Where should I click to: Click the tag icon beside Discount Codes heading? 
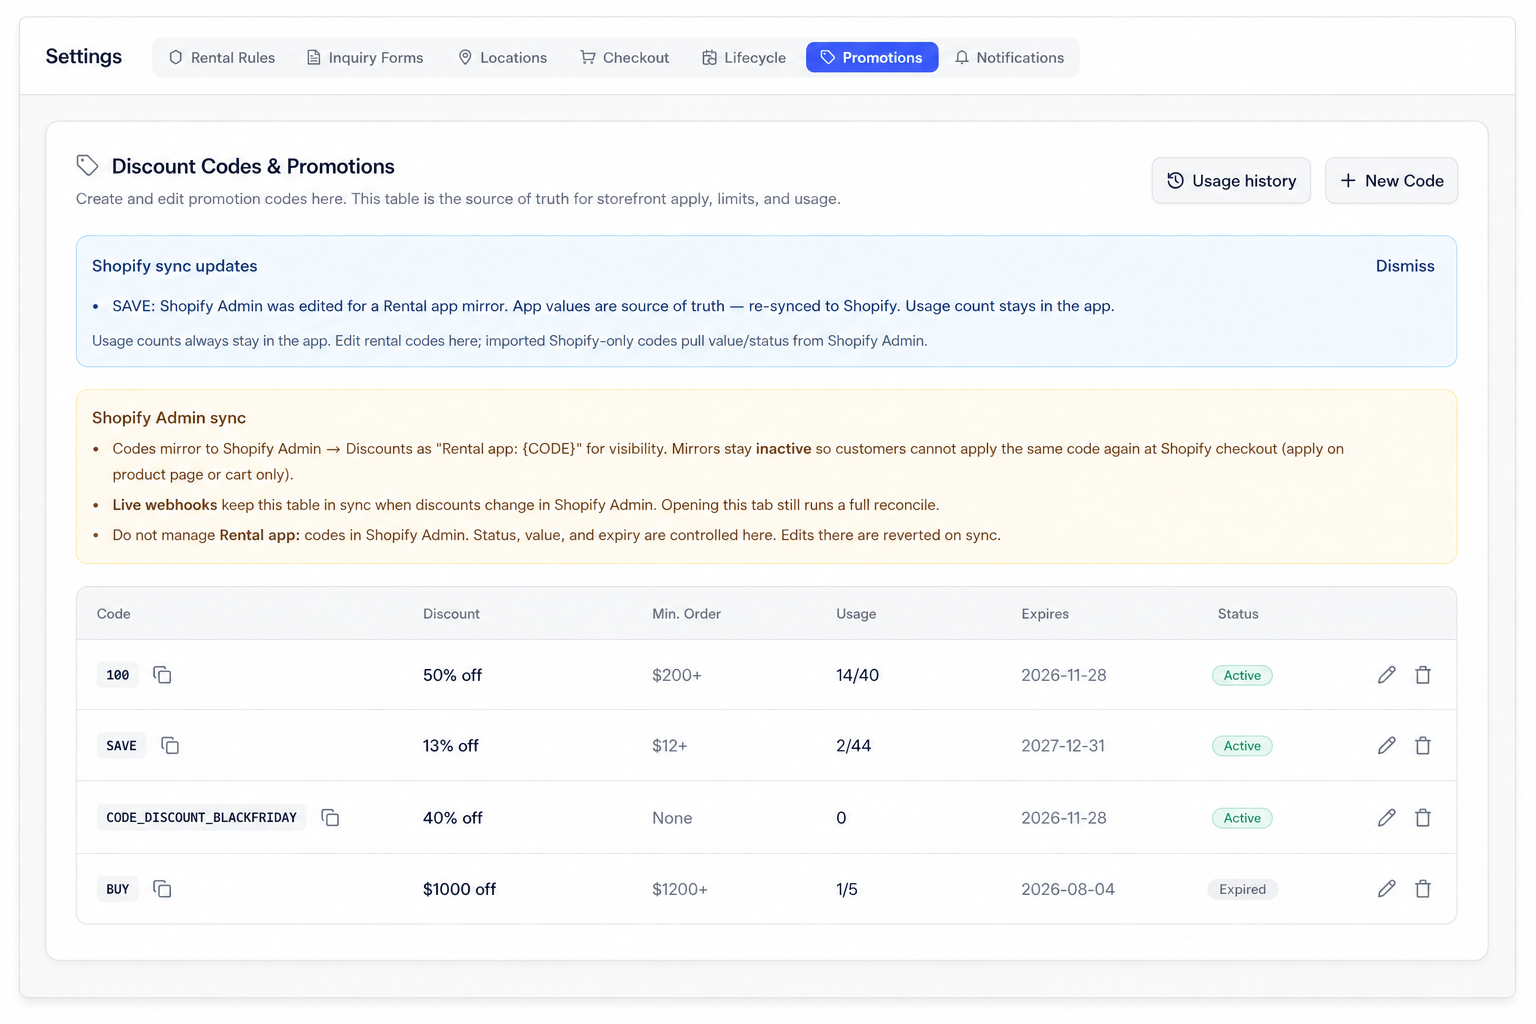[88, 166]
